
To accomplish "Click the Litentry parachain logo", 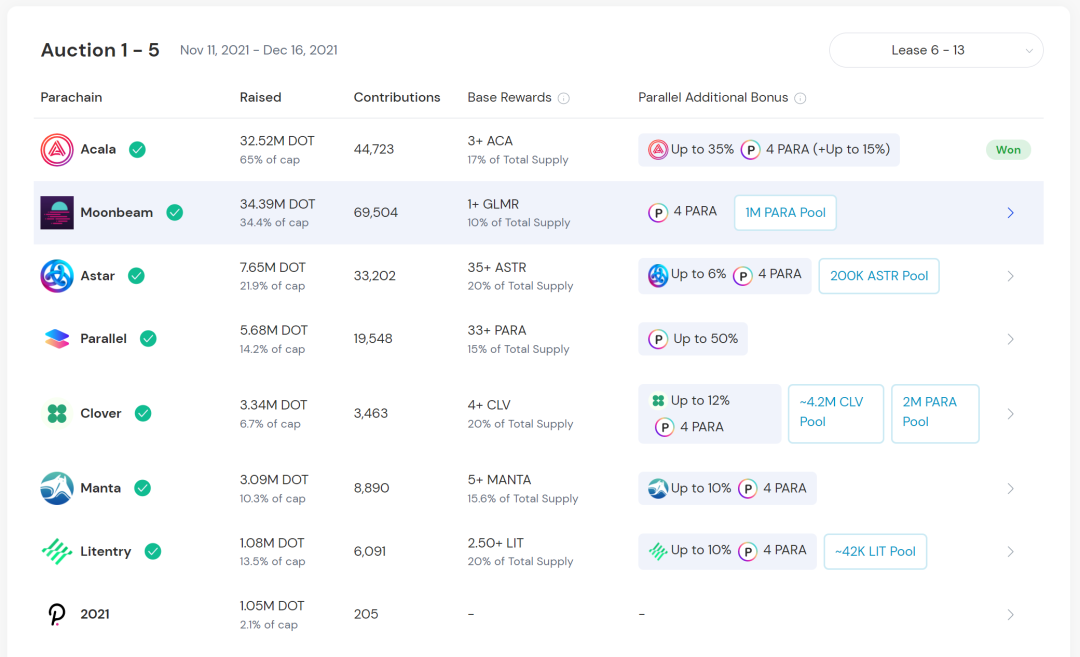I will coord(56,552).
